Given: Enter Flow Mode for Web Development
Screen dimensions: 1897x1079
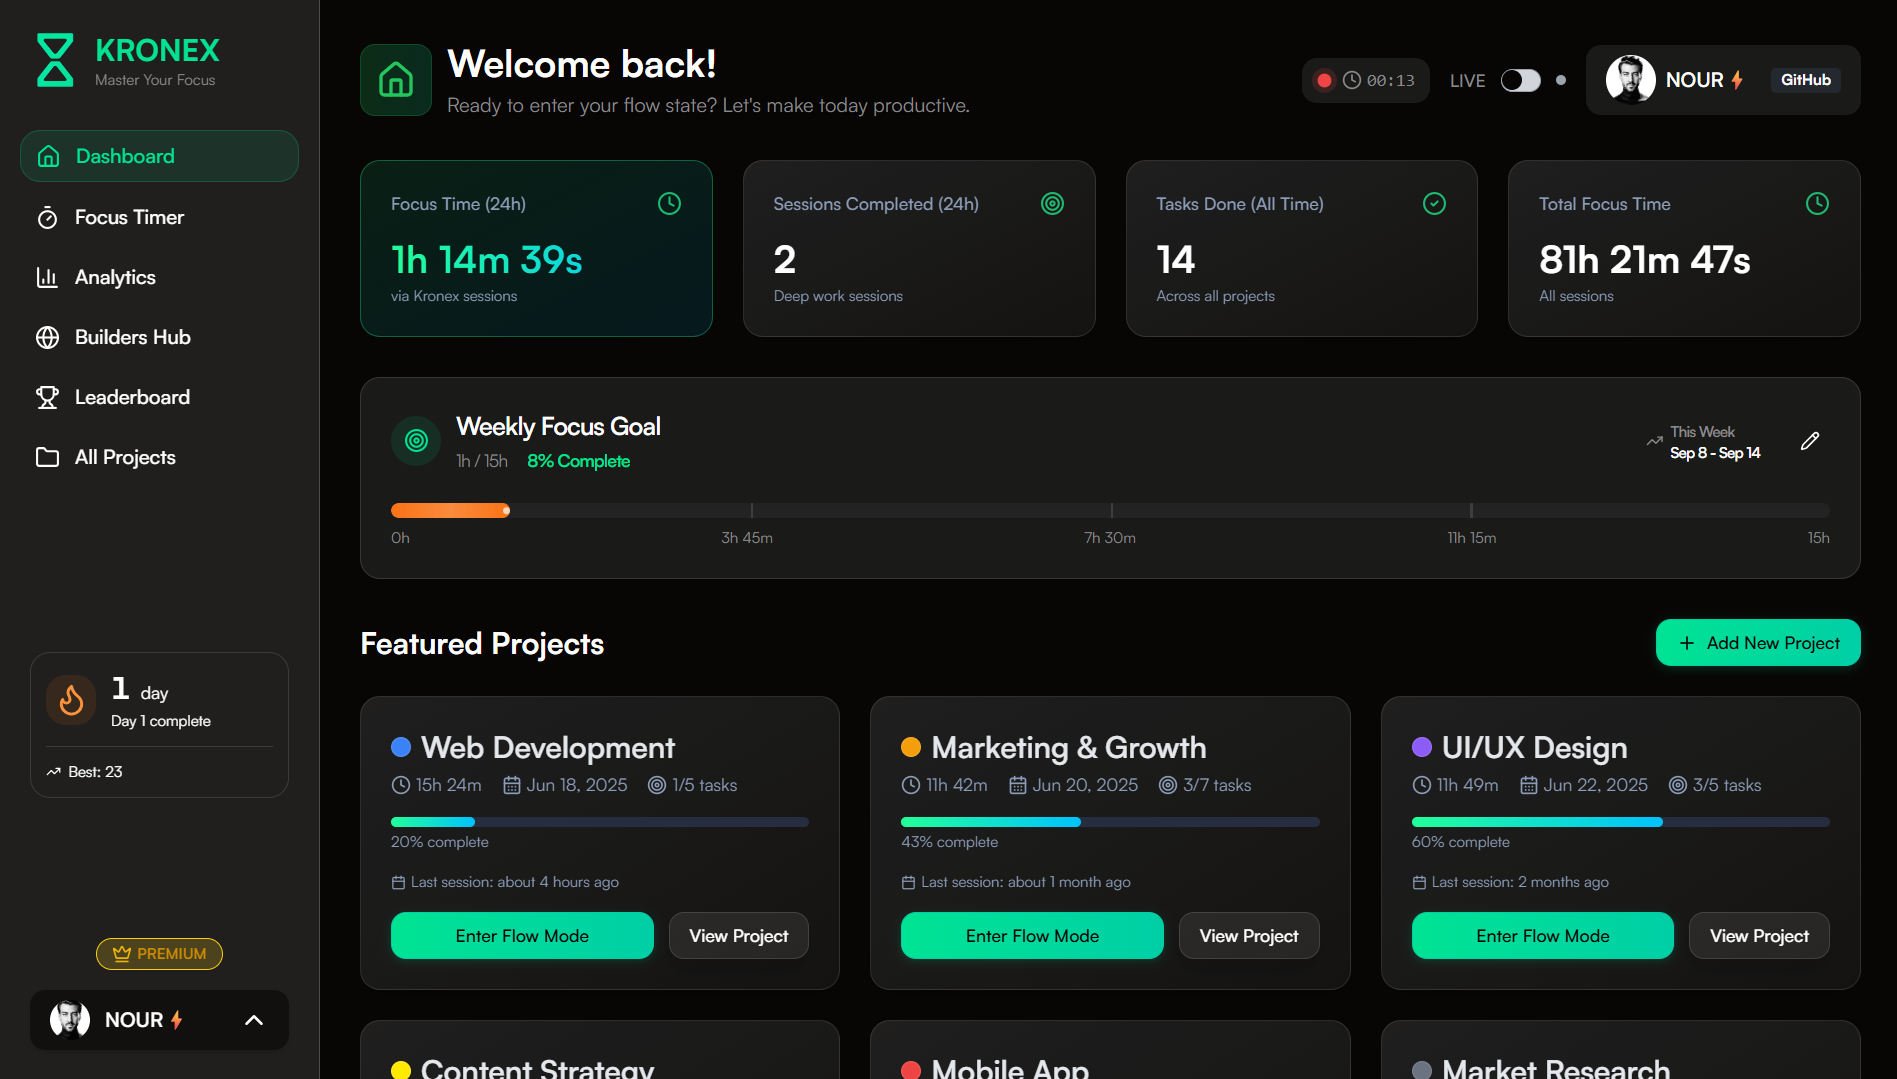Looking at the screenshot, I should 522,936.
